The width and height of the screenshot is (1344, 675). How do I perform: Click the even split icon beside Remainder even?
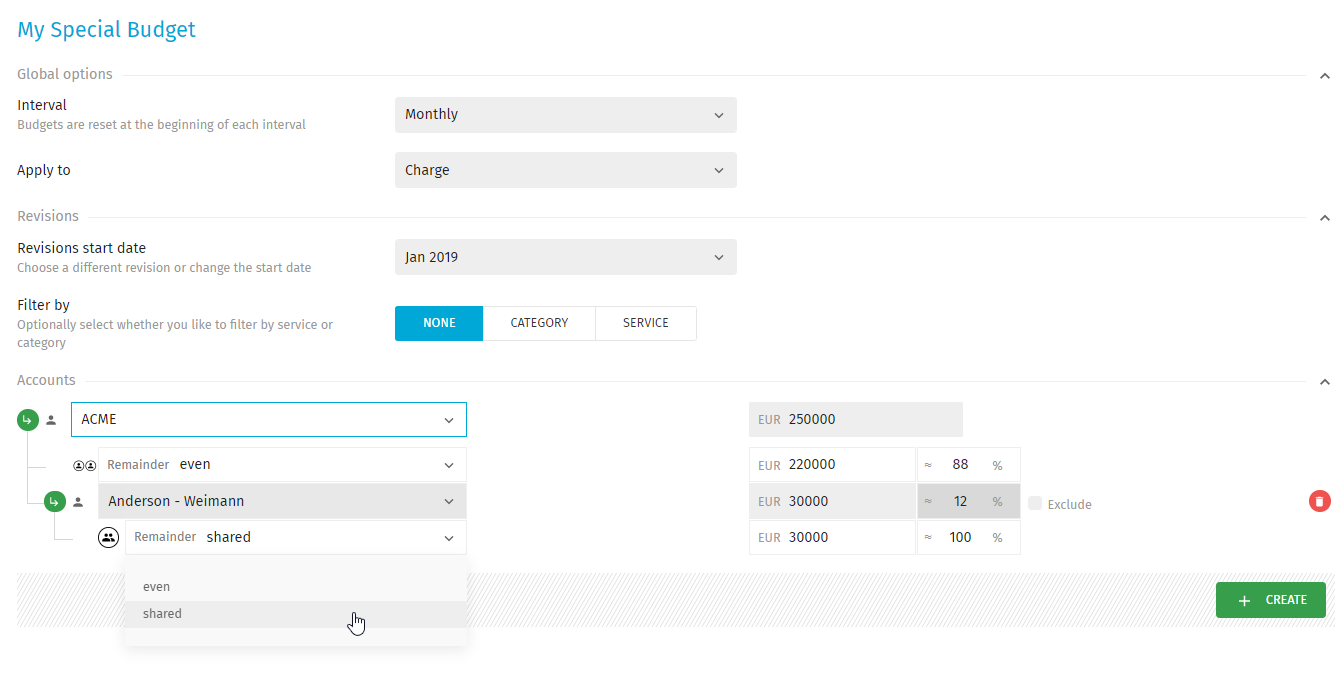84,465
